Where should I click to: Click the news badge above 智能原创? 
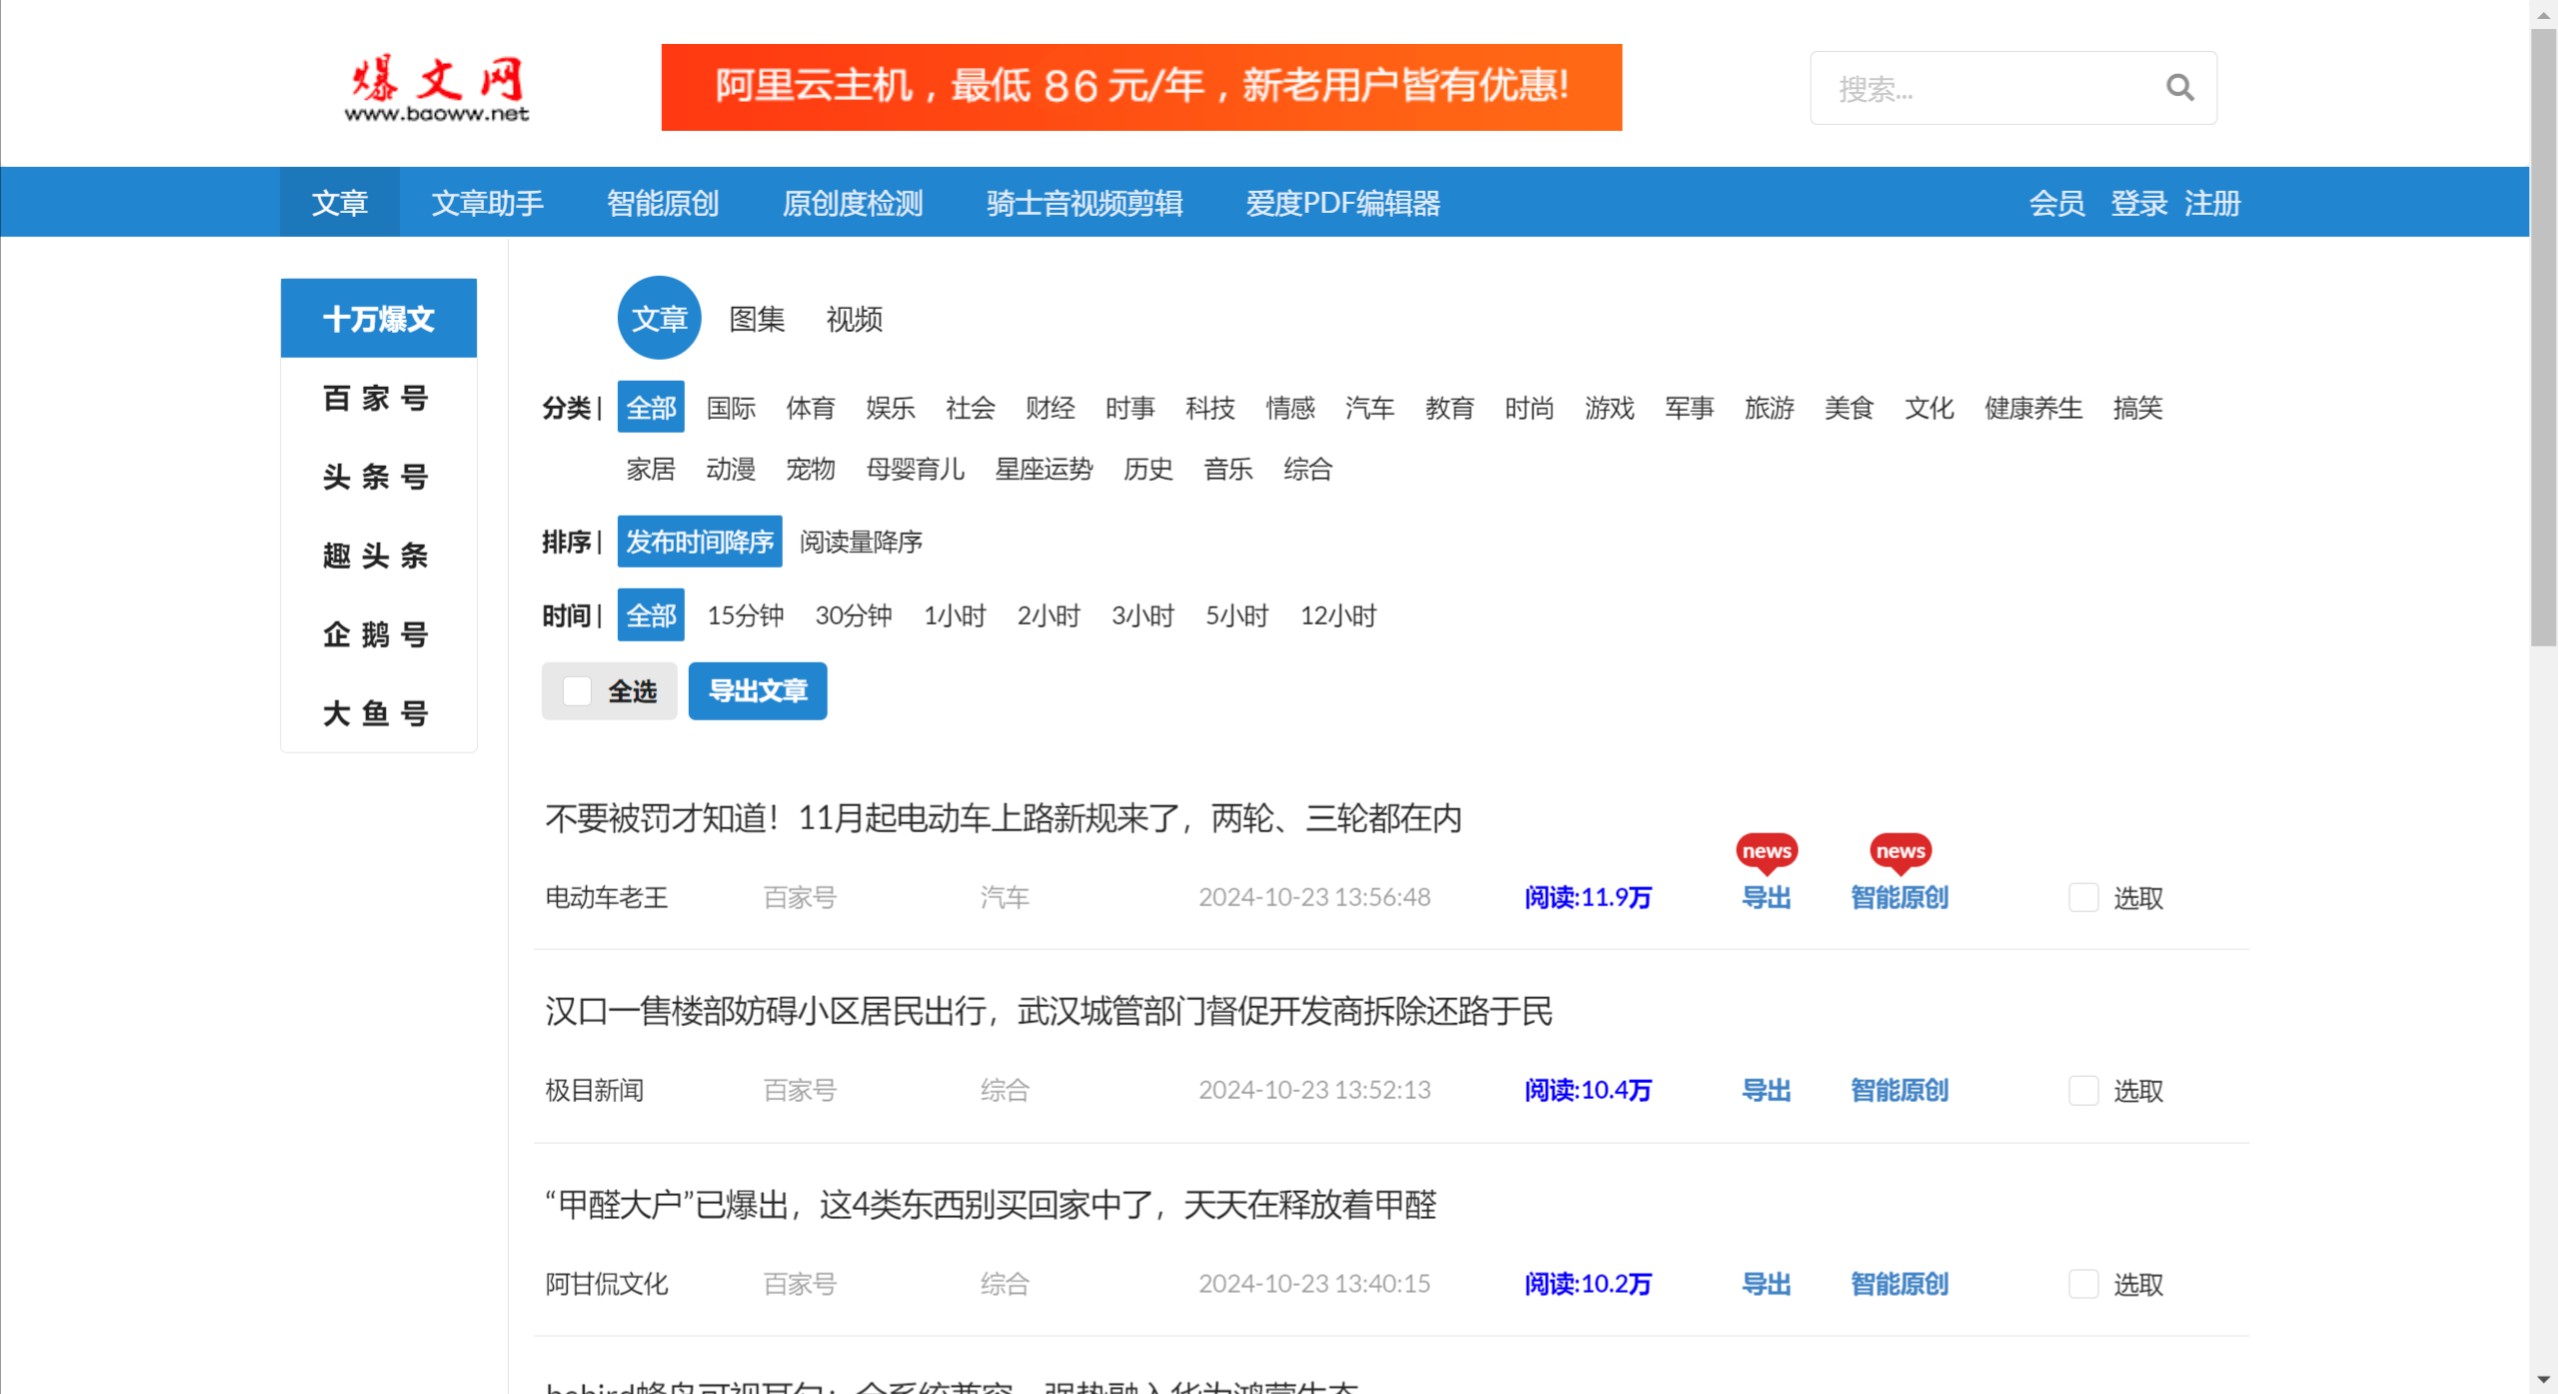(1900, 851)
